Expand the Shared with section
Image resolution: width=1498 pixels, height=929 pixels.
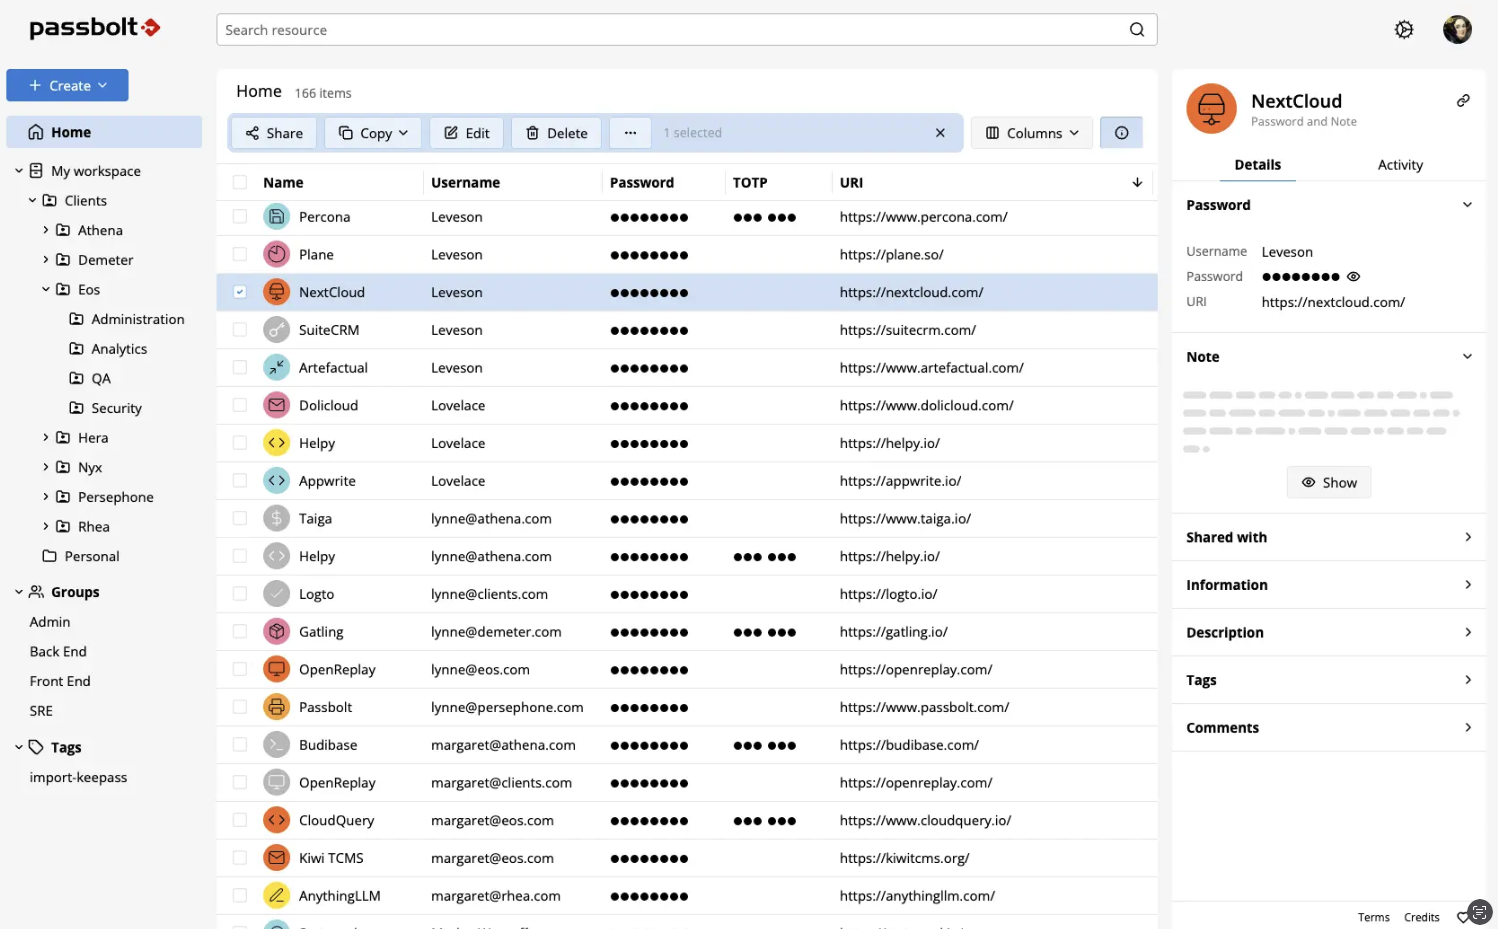1328,538
